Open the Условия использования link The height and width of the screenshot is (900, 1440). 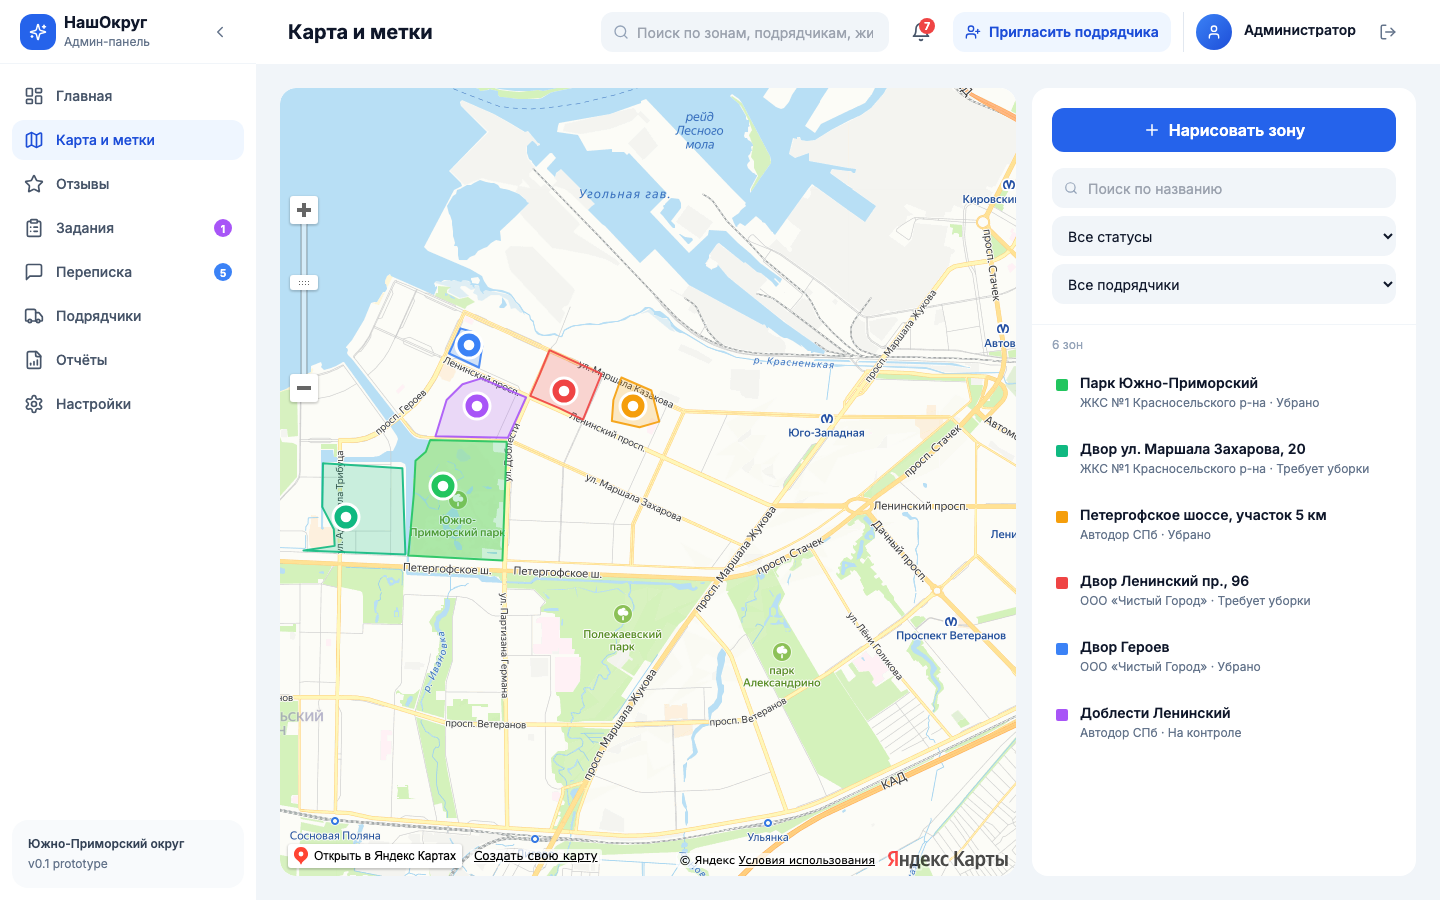[806, 860]
